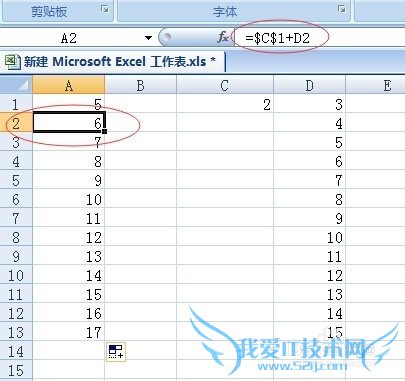
Task: Click cell D1 containing 3
Action: click(x=309, y=104)
